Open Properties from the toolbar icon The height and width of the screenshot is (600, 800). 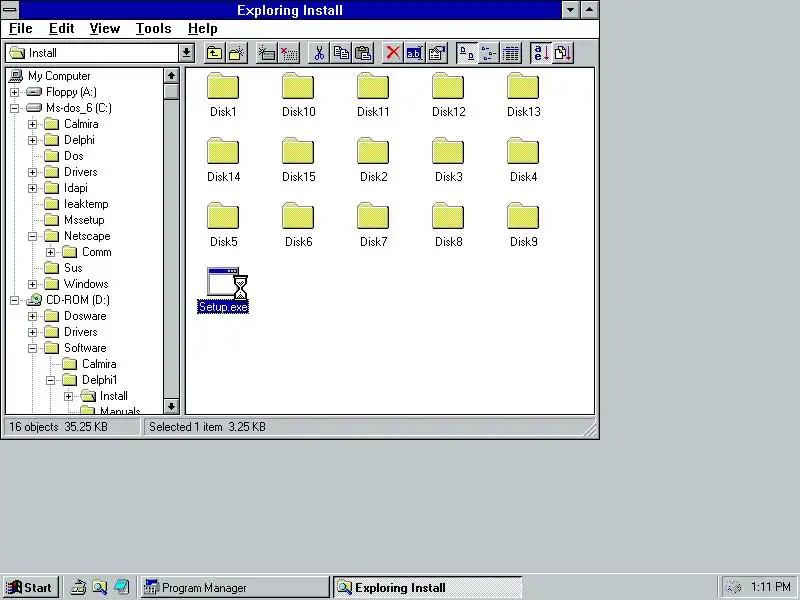pos(437,53)
